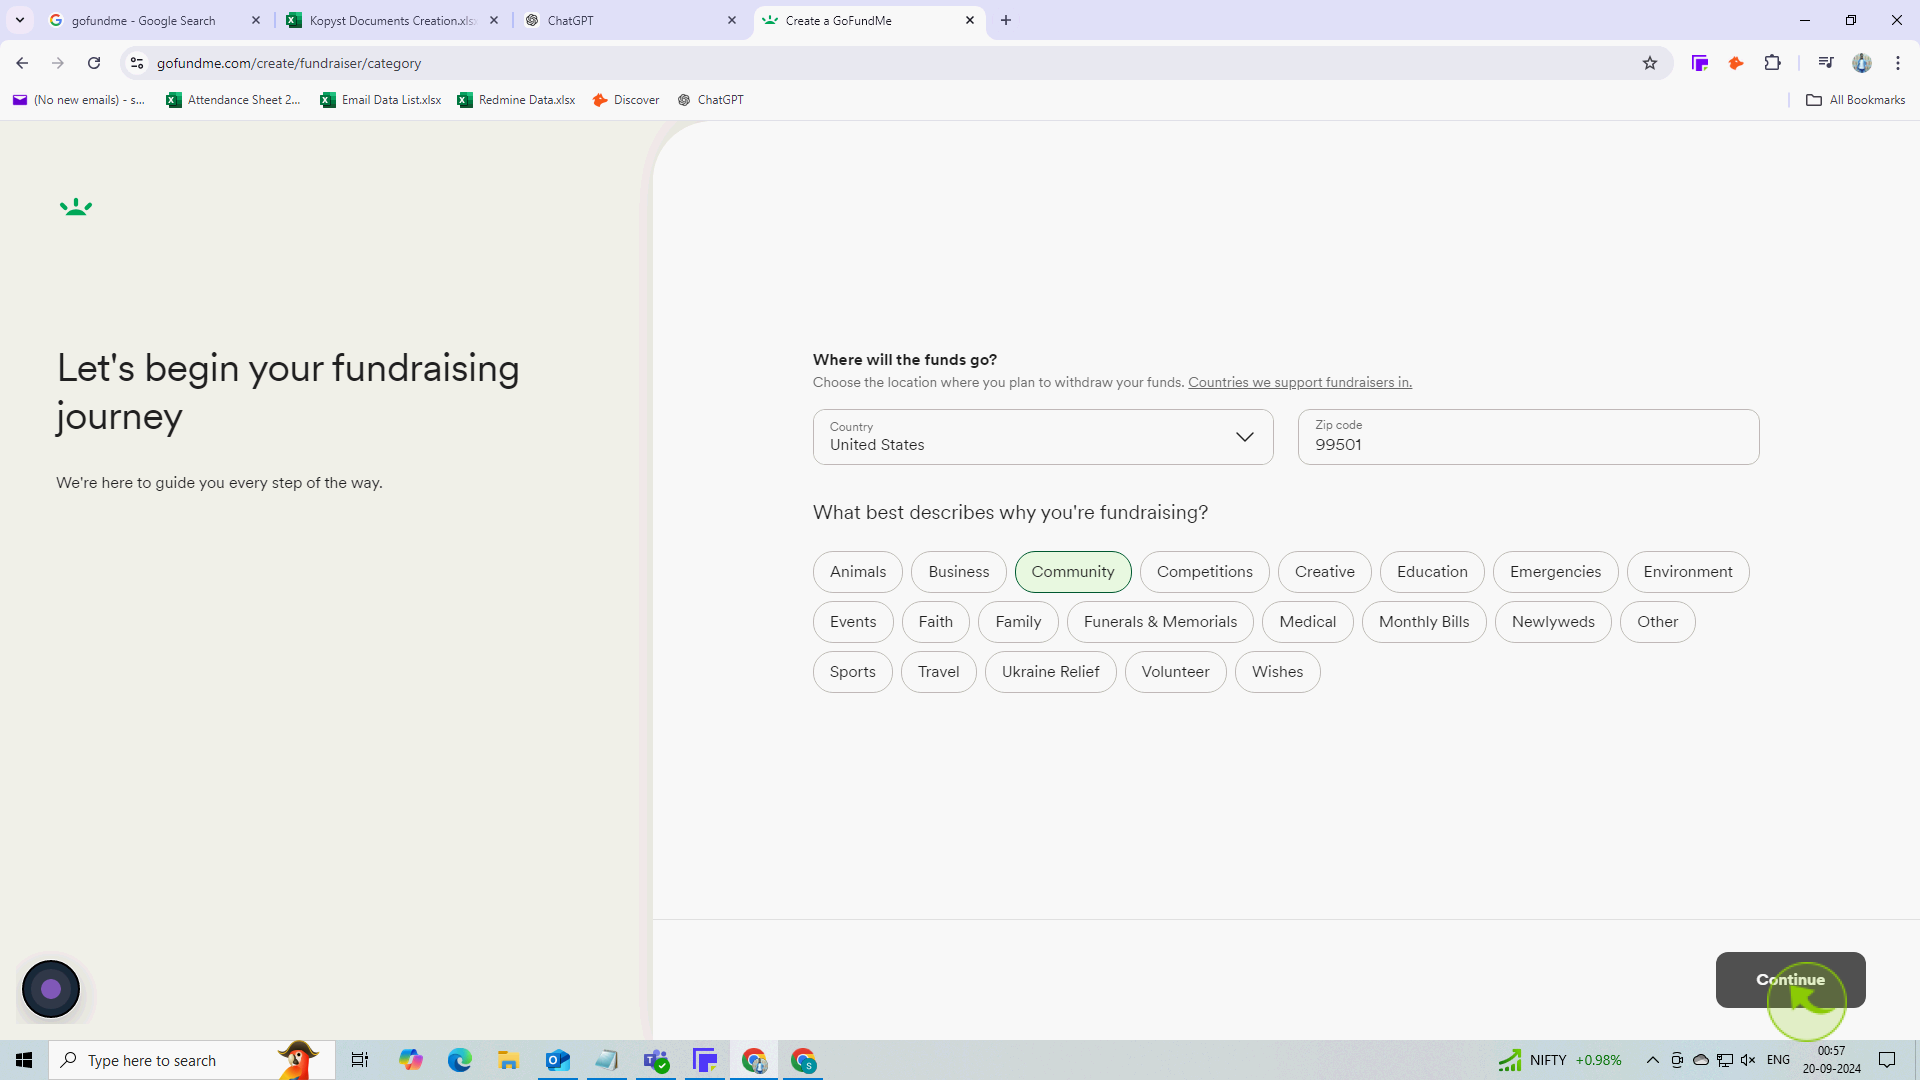Show hidden system tray icons
This screenshot has width=1920, height=1080.
[1653, 1060]
